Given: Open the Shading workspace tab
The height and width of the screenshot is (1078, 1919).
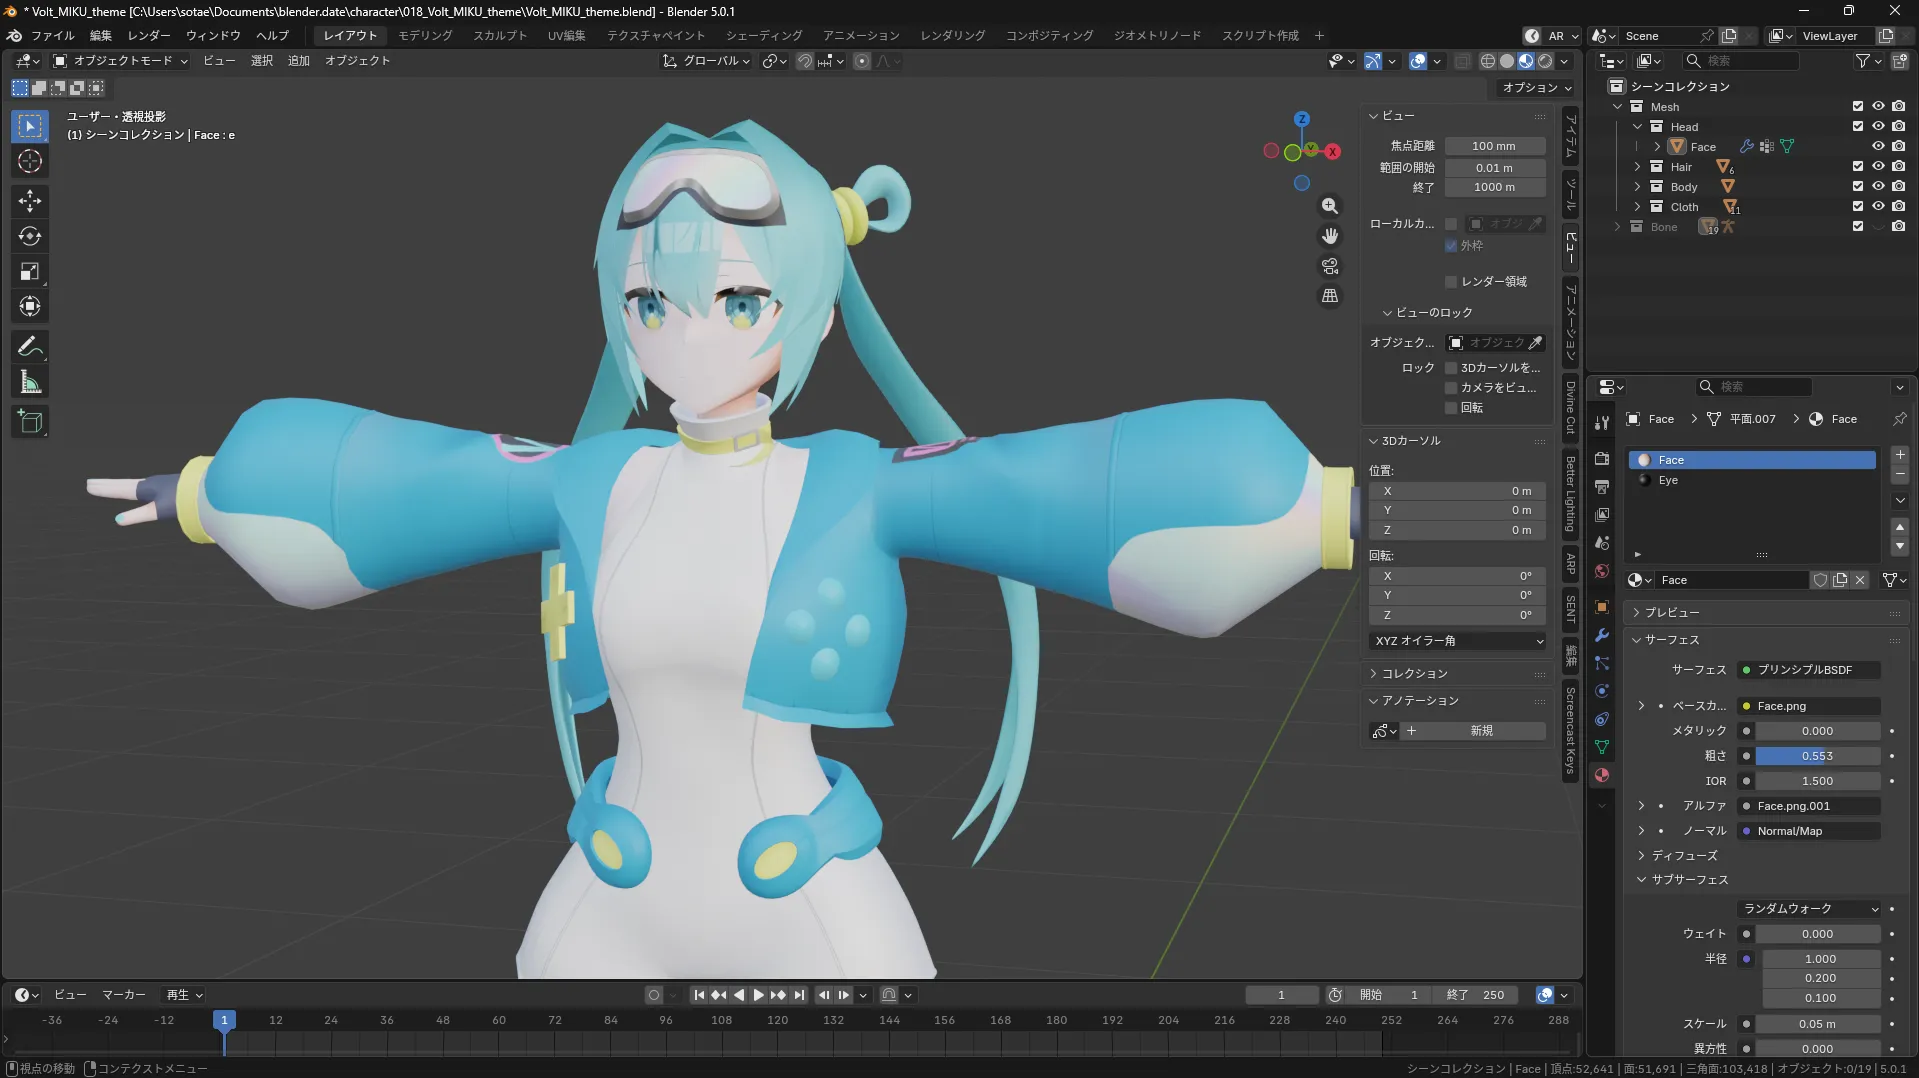Looking at the screenshot, I should (763, 36).
